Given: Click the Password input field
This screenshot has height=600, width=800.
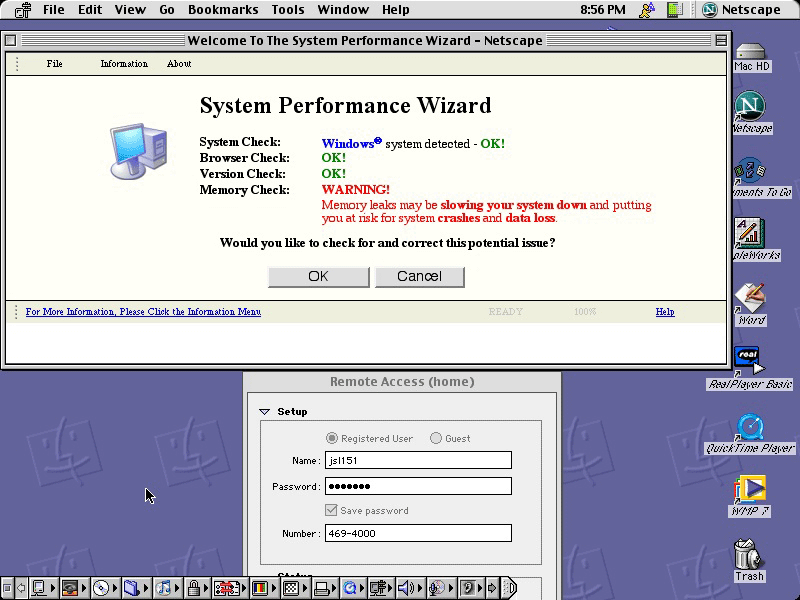Looking at the screenshot, I should click(x=418, y=486).
